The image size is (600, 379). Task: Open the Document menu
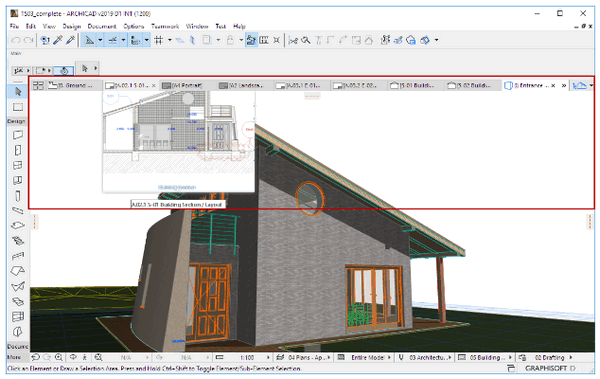tap(102, 26)
